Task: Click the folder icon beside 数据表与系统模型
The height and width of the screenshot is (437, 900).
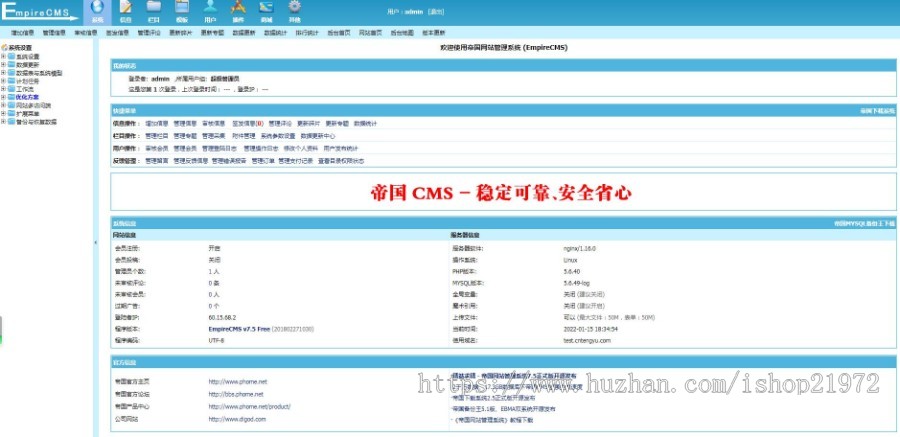Action: (x=11, y=73)
